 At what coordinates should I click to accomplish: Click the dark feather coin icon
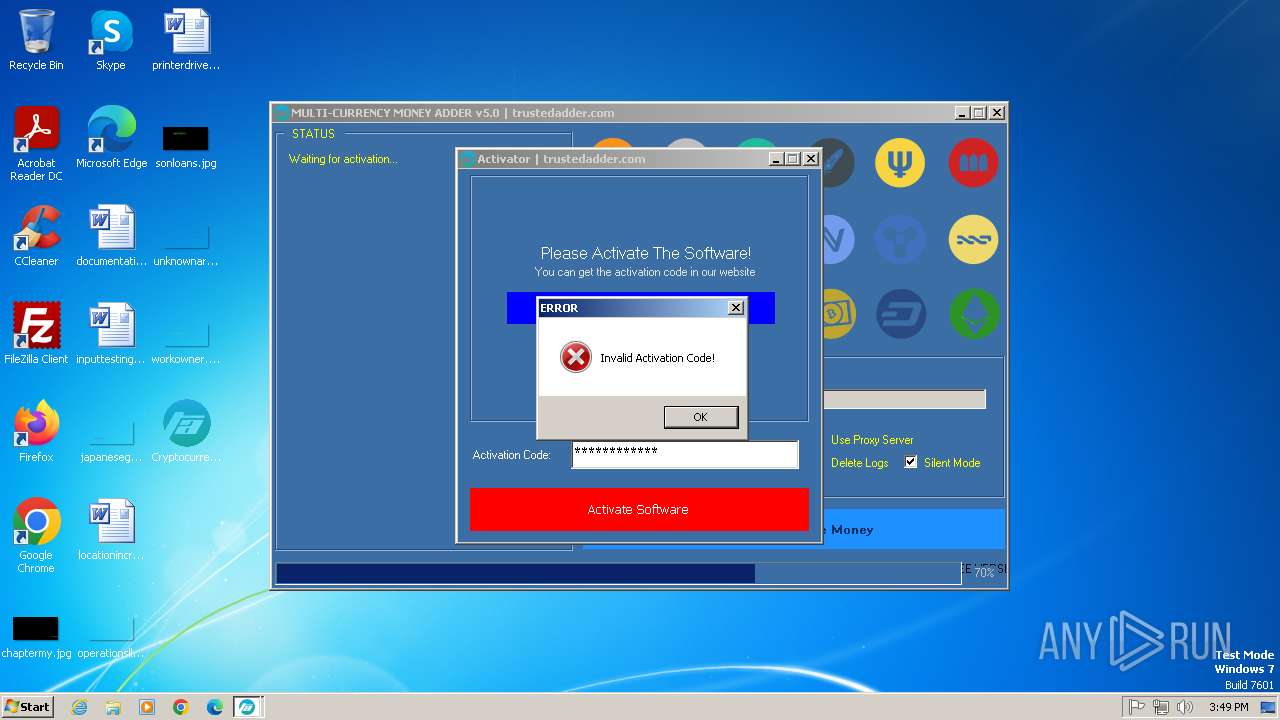pos(837,163)
